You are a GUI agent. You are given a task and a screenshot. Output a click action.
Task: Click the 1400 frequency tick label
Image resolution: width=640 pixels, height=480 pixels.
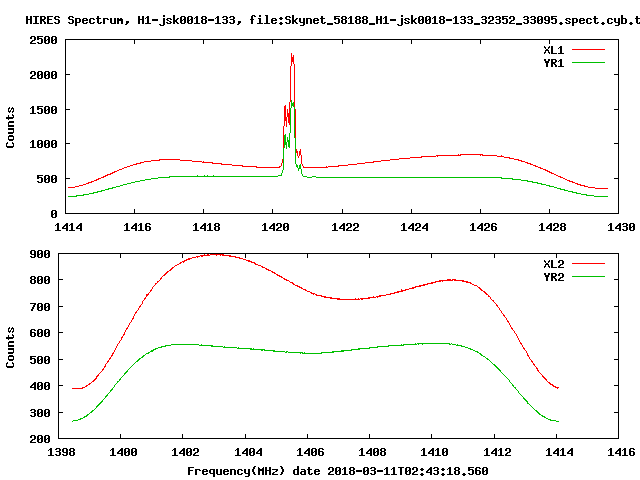pyautogui.click(x=123, y=452)
